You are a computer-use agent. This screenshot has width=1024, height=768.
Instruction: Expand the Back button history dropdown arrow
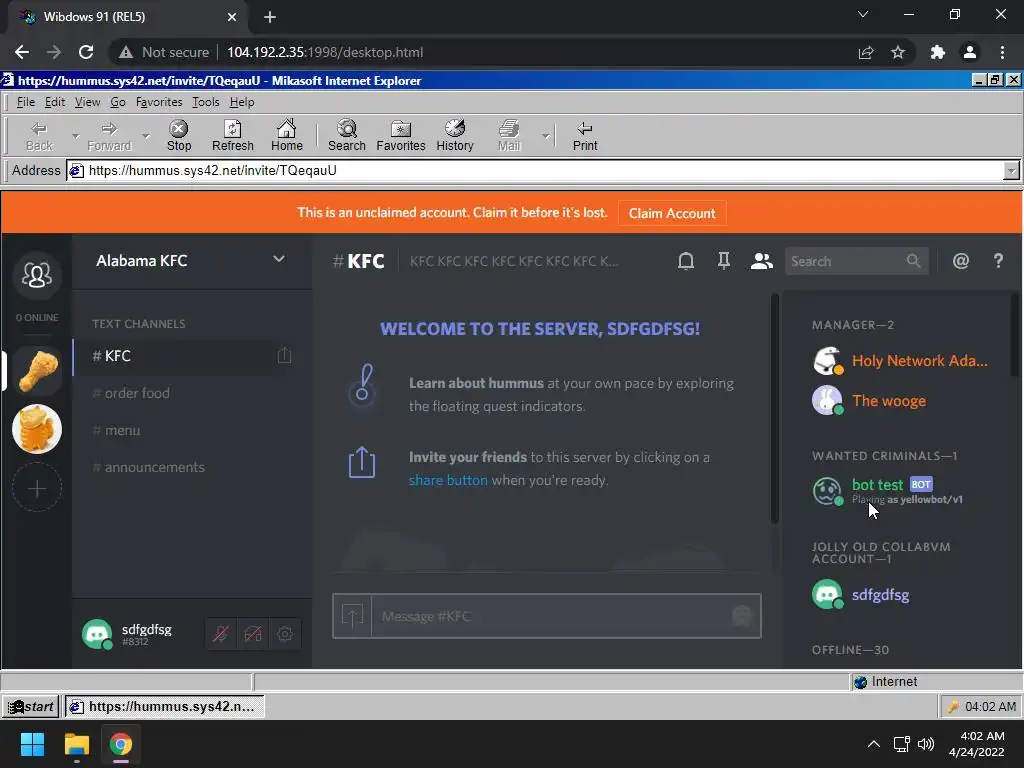coord(75,136)
